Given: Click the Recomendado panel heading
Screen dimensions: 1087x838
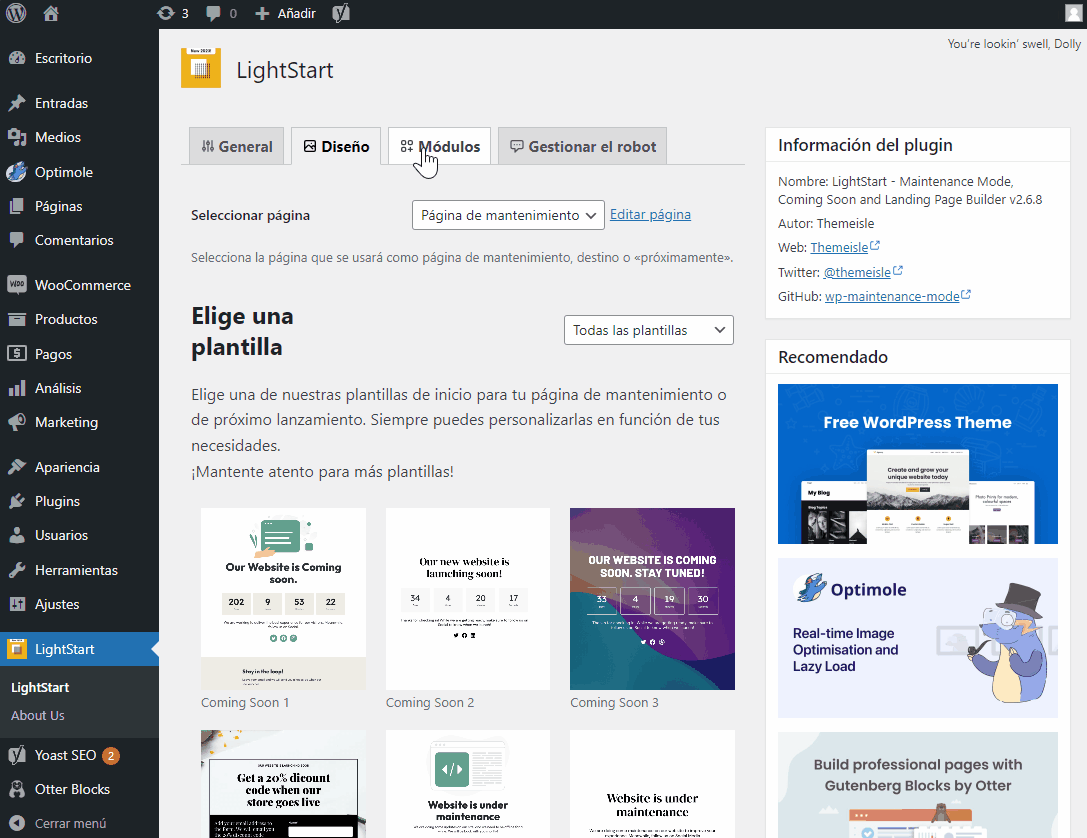Looking at the screenshot, I should point(833,357).
